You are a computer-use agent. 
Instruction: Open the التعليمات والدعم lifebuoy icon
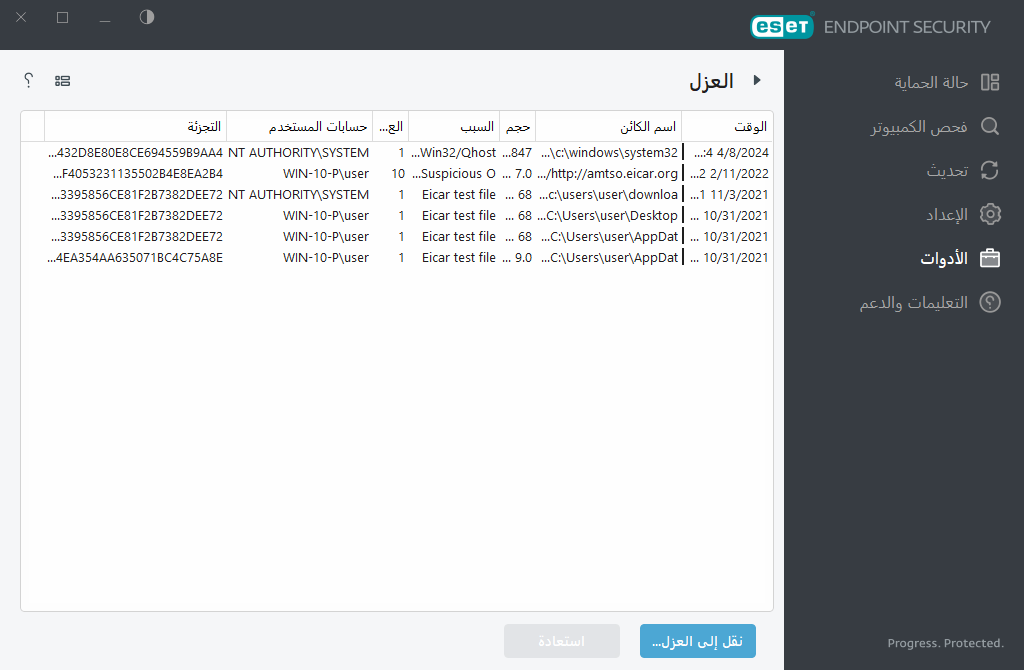click(x=990, y=302)
